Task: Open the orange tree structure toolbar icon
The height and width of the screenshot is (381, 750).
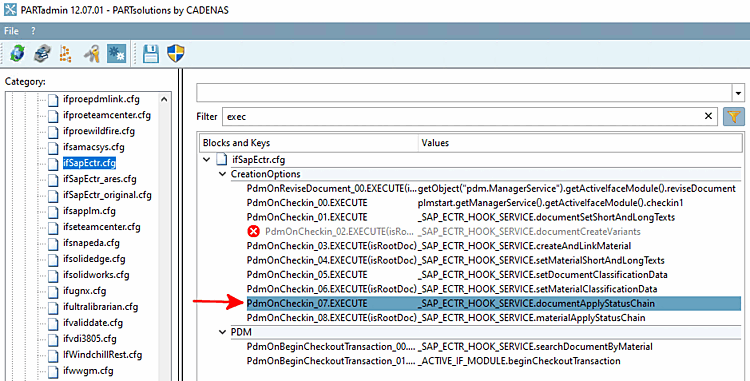Action: point(66,54)
